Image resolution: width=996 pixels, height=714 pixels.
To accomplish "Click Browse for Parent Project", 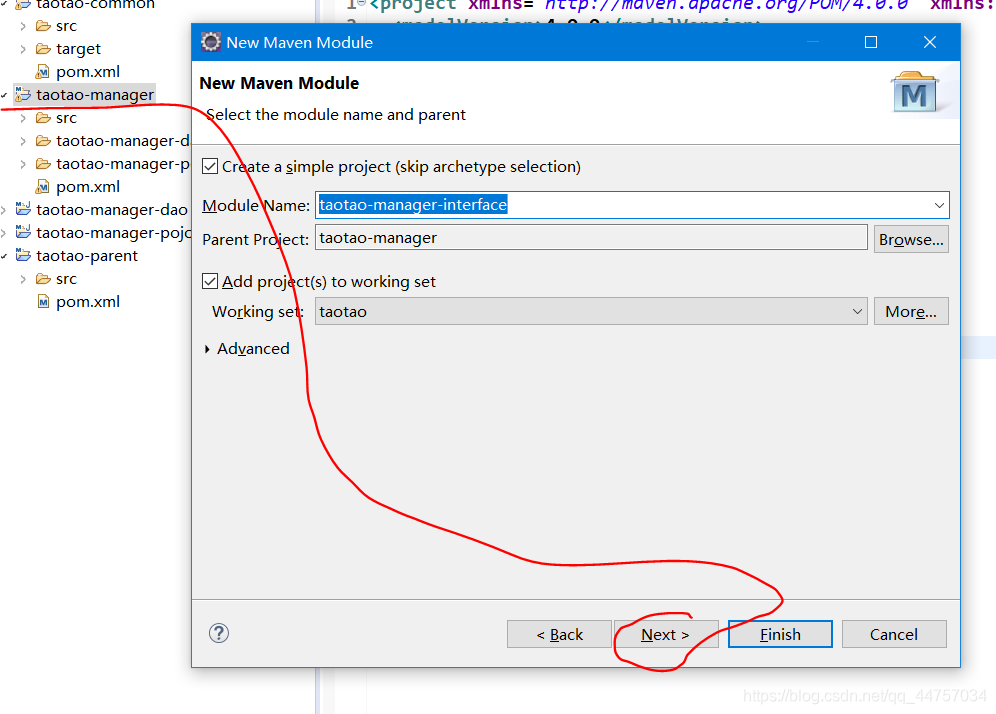I will 911,239.
